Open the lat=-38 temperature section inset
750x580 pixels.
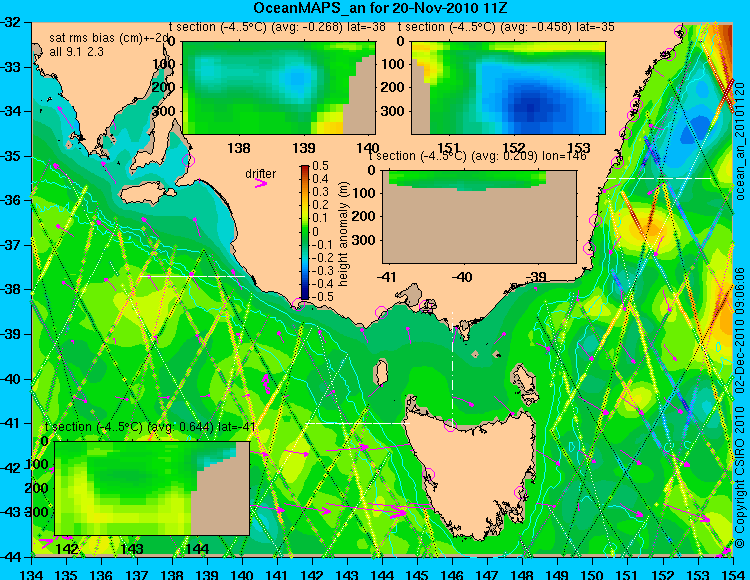point(279,88)
